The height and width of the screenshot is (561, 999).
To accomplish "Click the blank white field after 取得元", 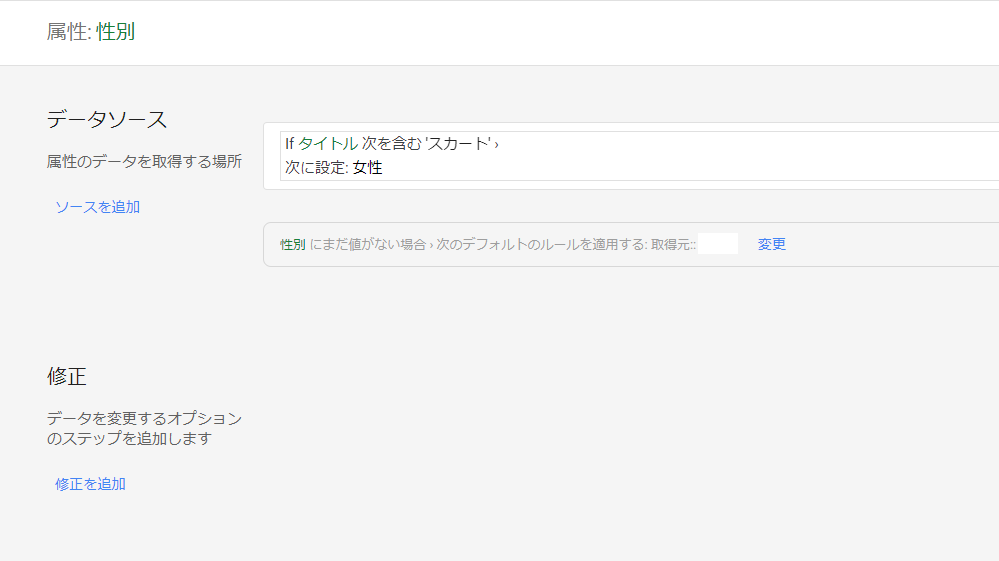I will (x=718, y=244).
